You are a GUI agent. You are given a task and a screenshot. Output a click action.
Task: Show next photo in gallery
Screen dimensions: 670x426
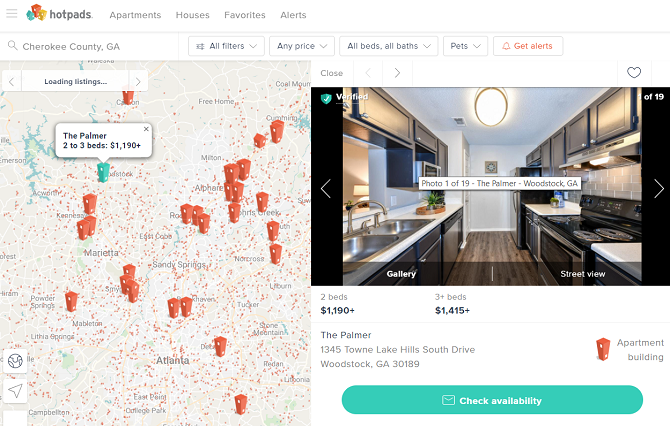coord(658,188)
